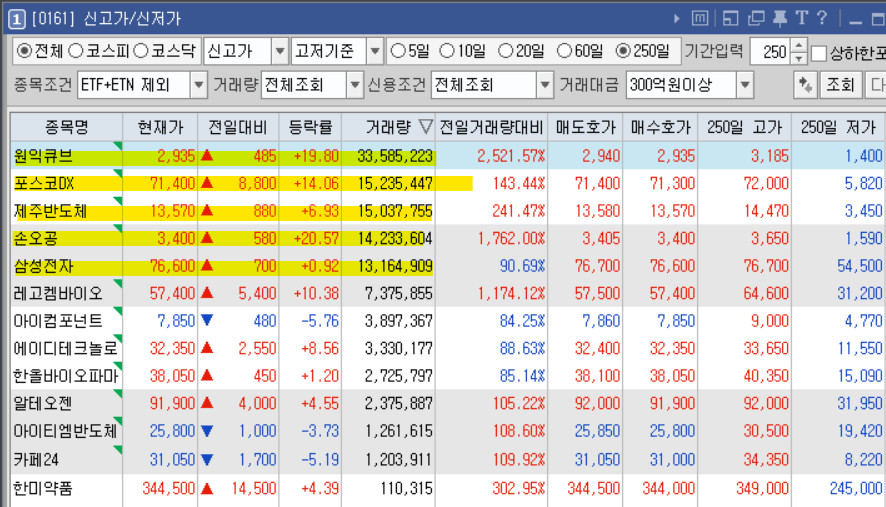The image size is (886, 507).
Task: Click the 250일 저가 column header
Action: (838, 127)
